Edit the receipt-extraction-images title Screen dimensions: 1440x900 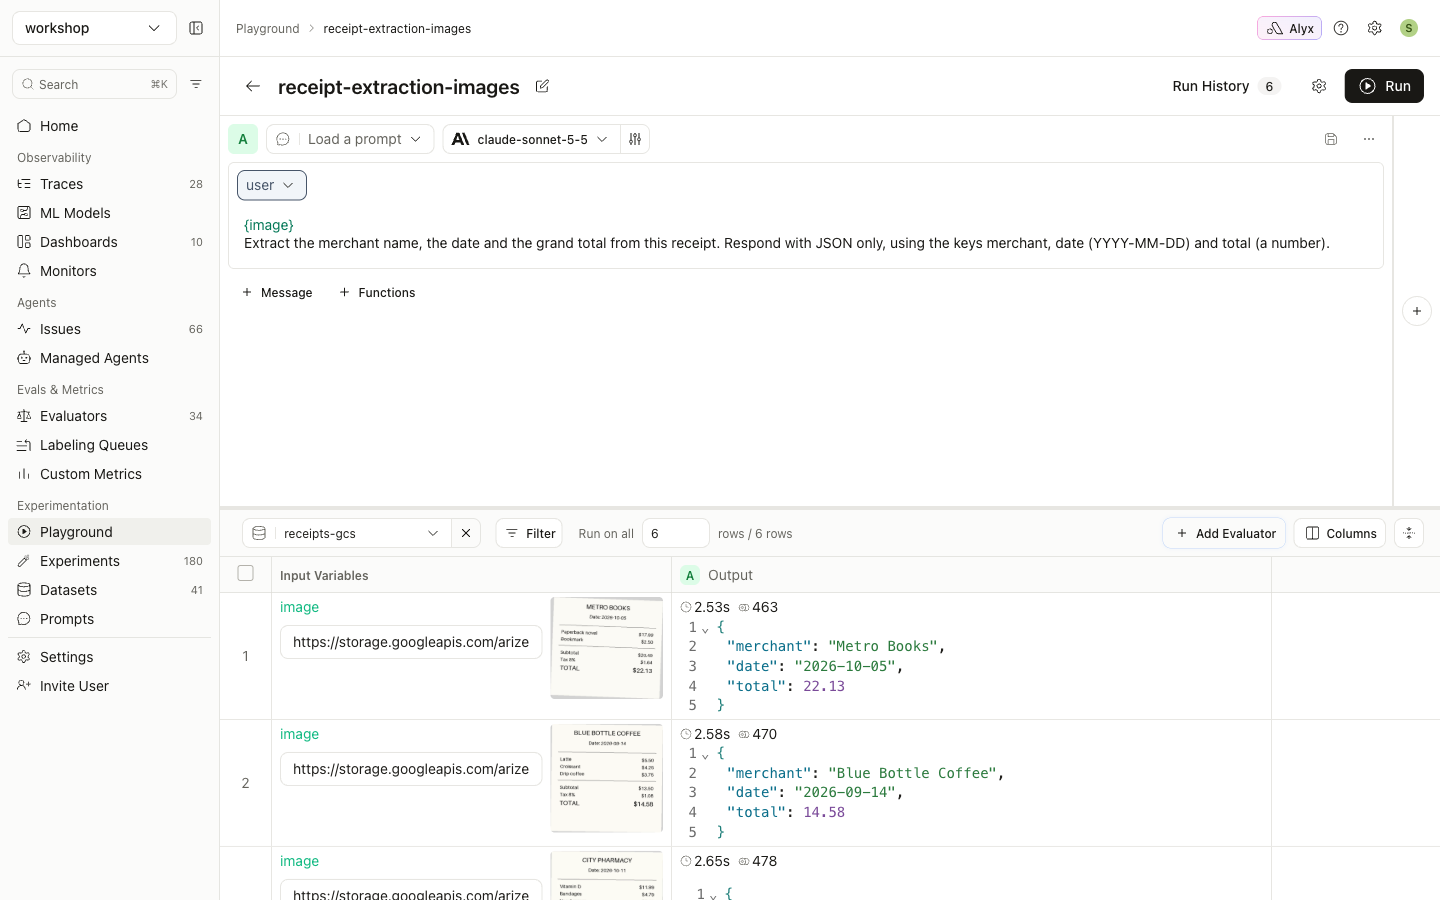(x=542, y=86)
